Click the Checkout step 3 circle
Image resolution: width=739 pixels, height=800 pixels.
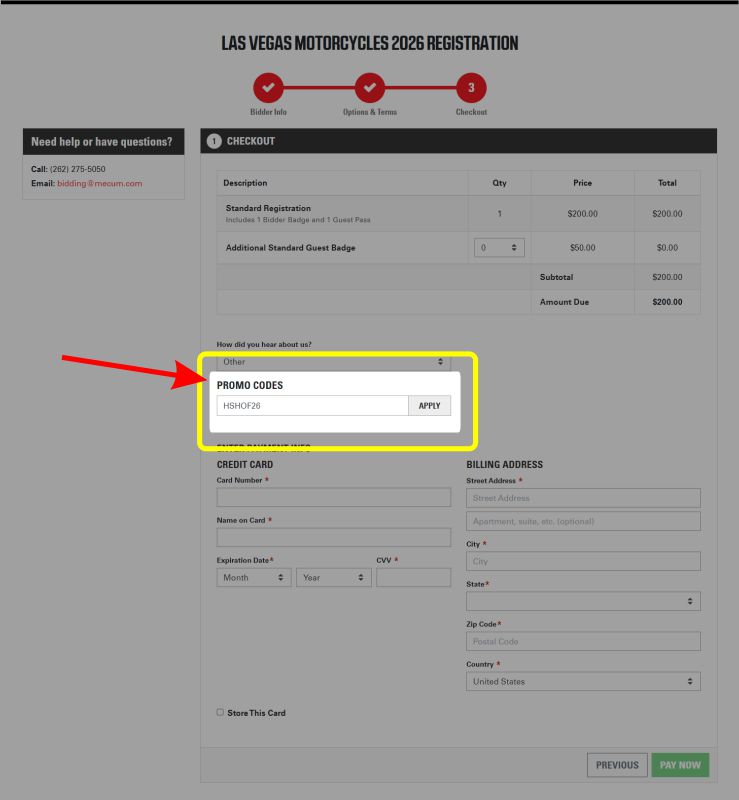[471, 88]
